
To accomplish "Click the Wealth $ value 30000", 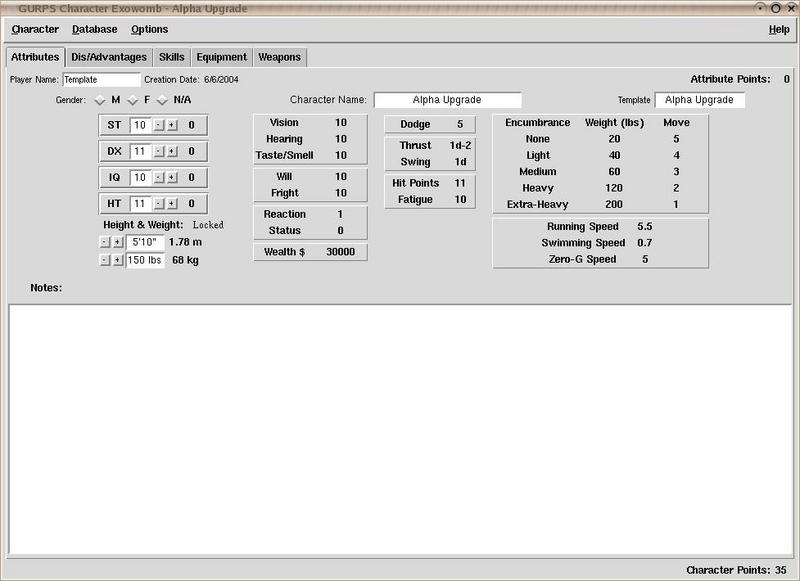I will pyautogui.click(x=340, y=252).
